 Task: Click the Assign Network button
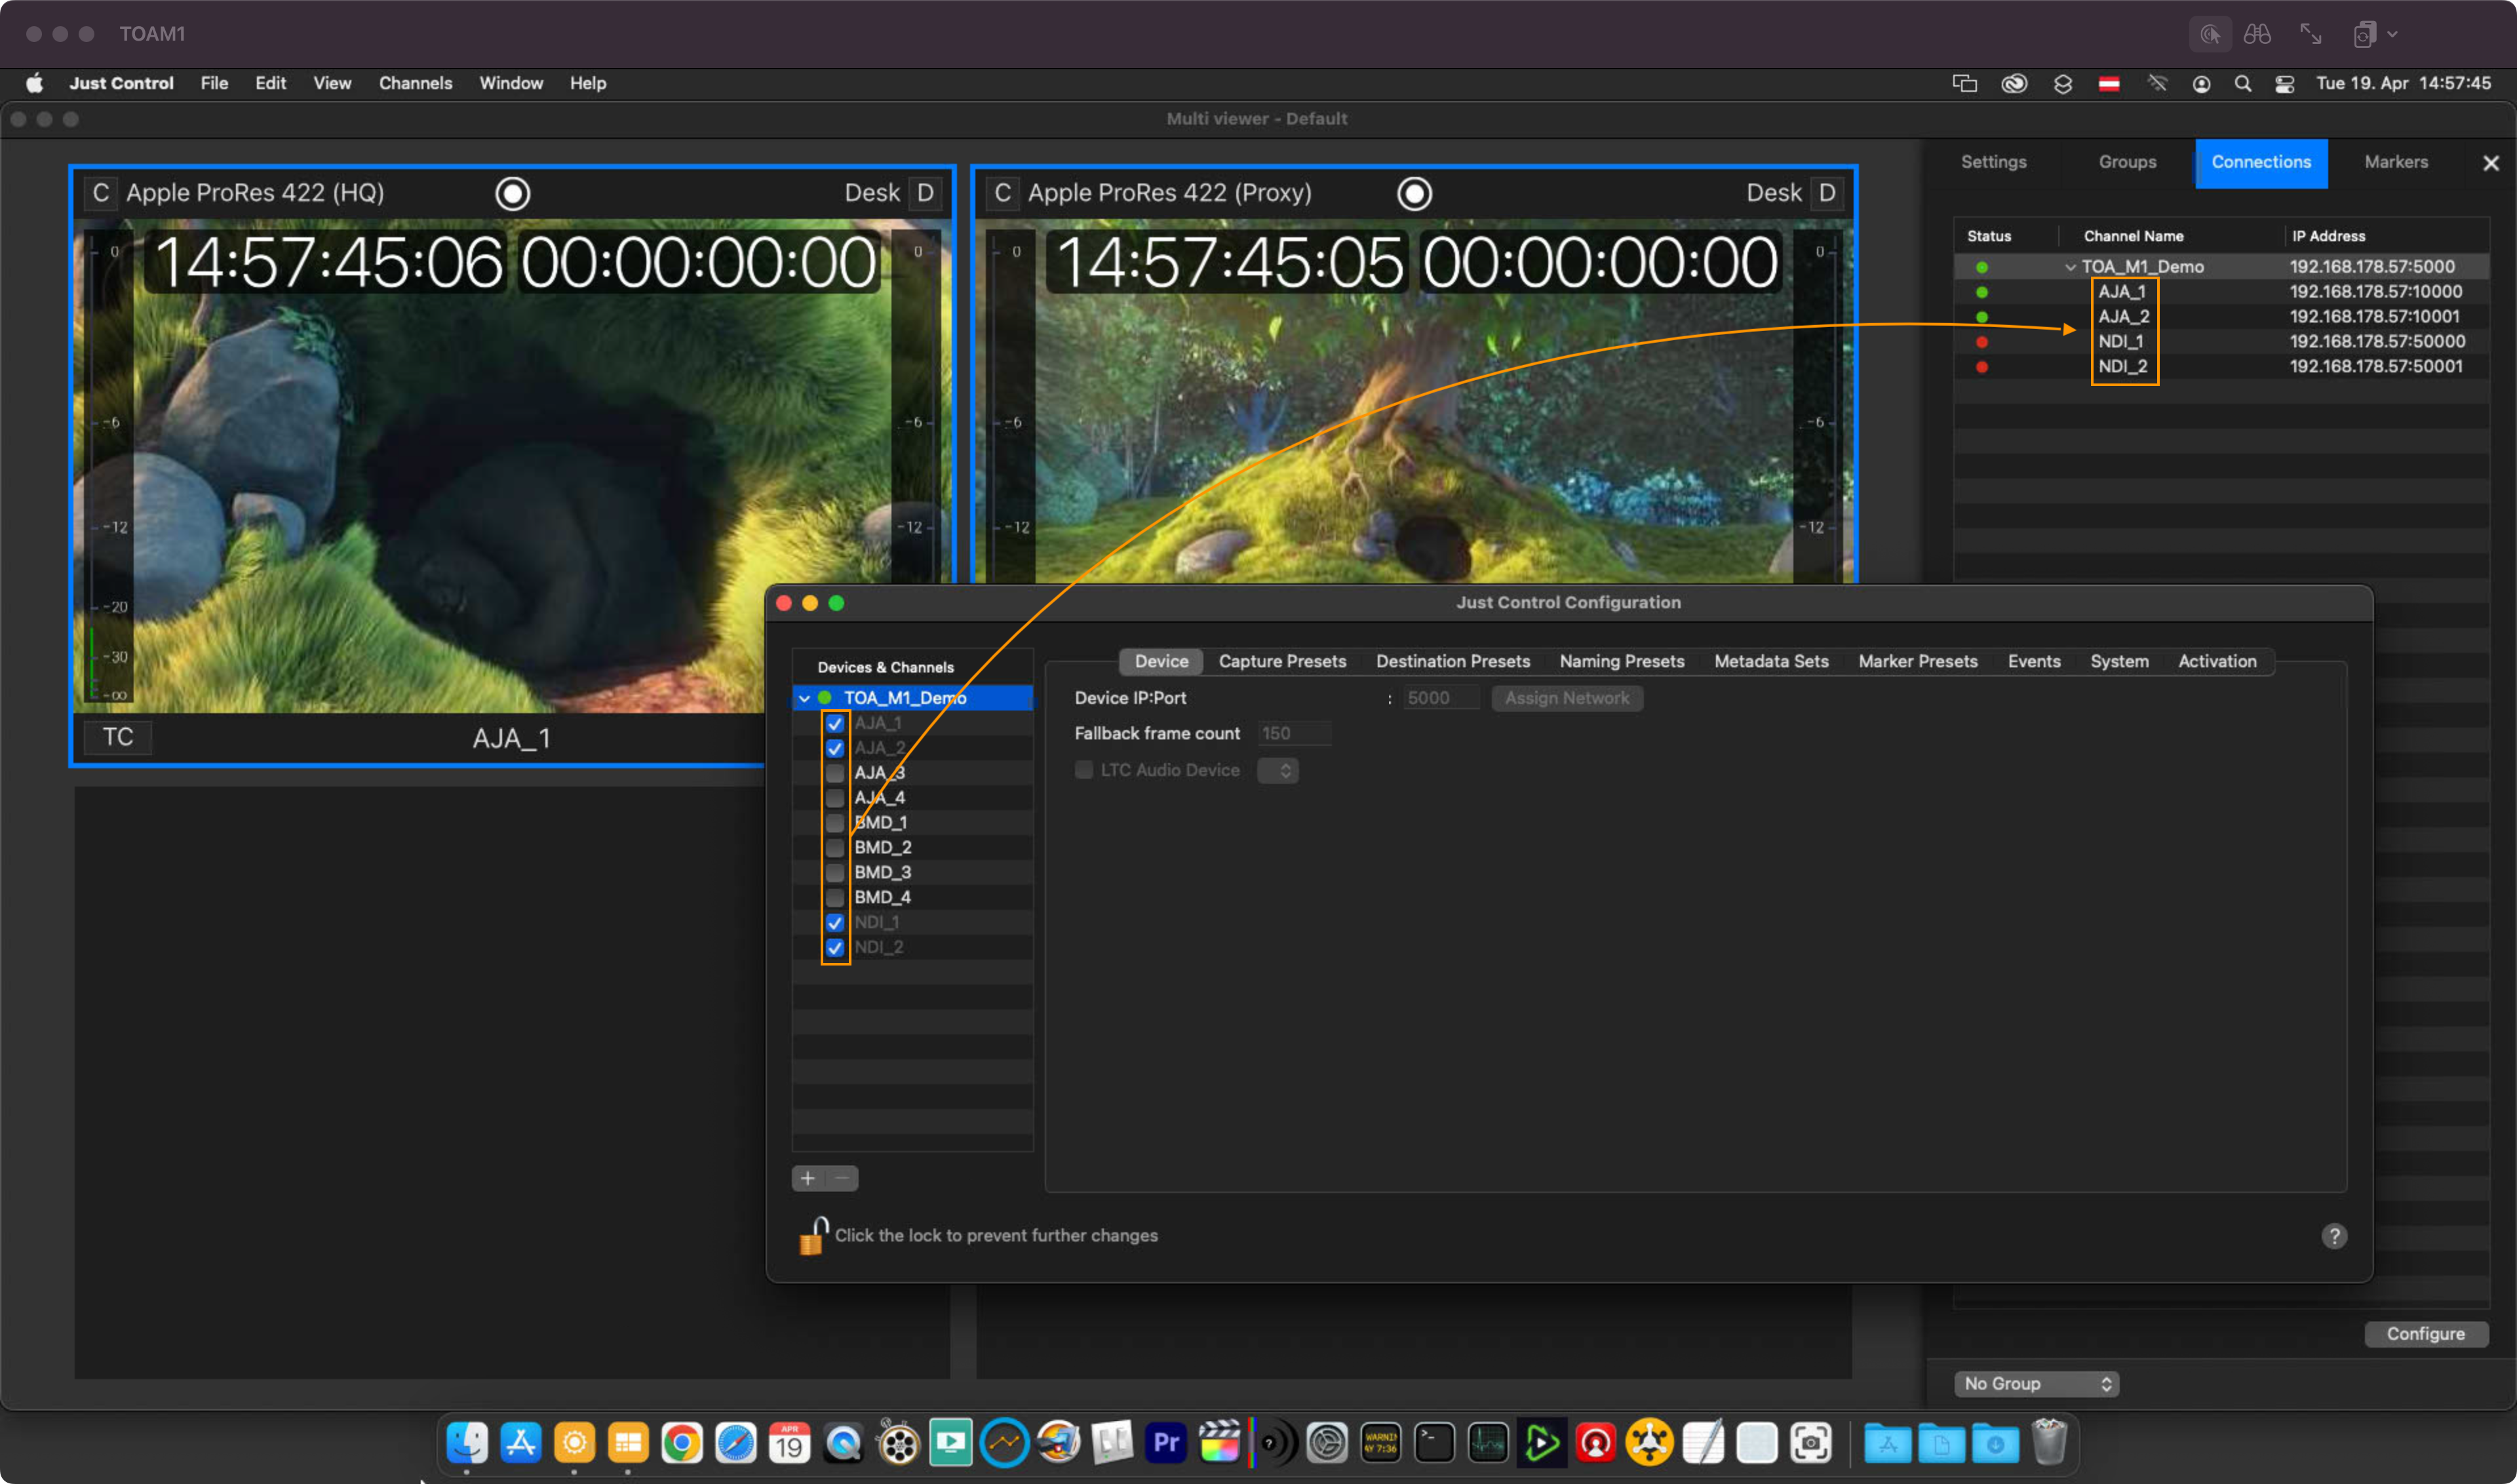pos(1566,698)
